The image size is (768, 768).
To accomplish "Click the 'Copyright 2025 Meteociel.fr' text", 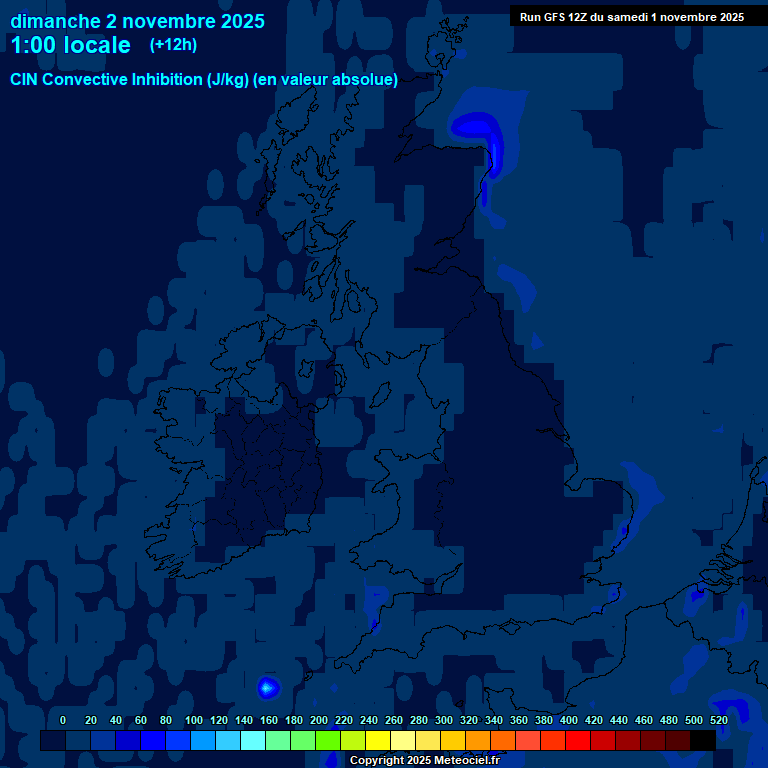I will click(425, 760).
